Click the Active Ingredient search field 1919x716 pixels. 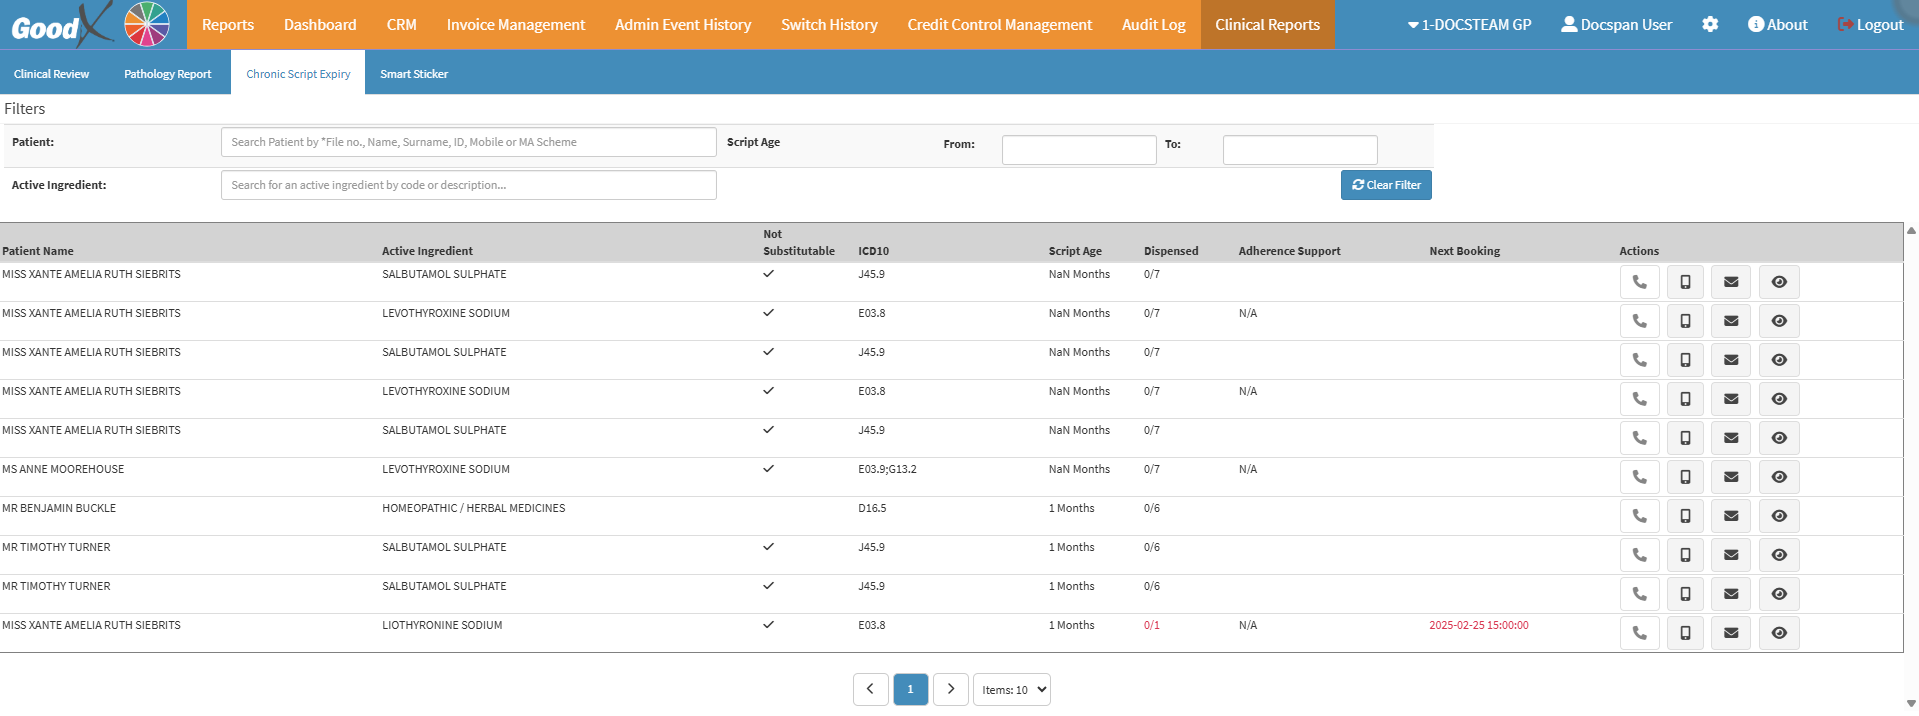point(468,185)
